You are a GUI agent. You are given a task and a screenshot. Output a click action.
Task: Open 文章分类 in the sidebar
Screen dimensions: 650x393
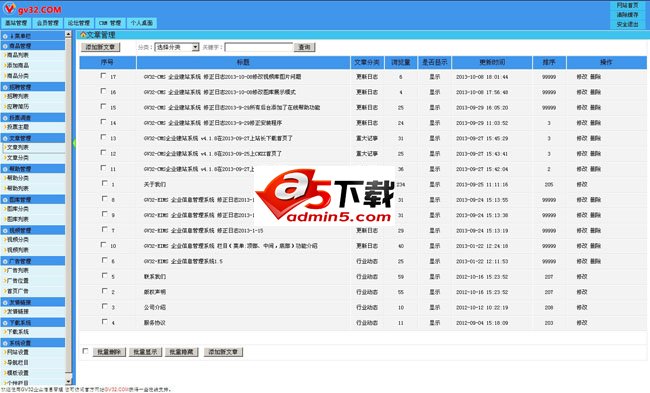point(18,158)
